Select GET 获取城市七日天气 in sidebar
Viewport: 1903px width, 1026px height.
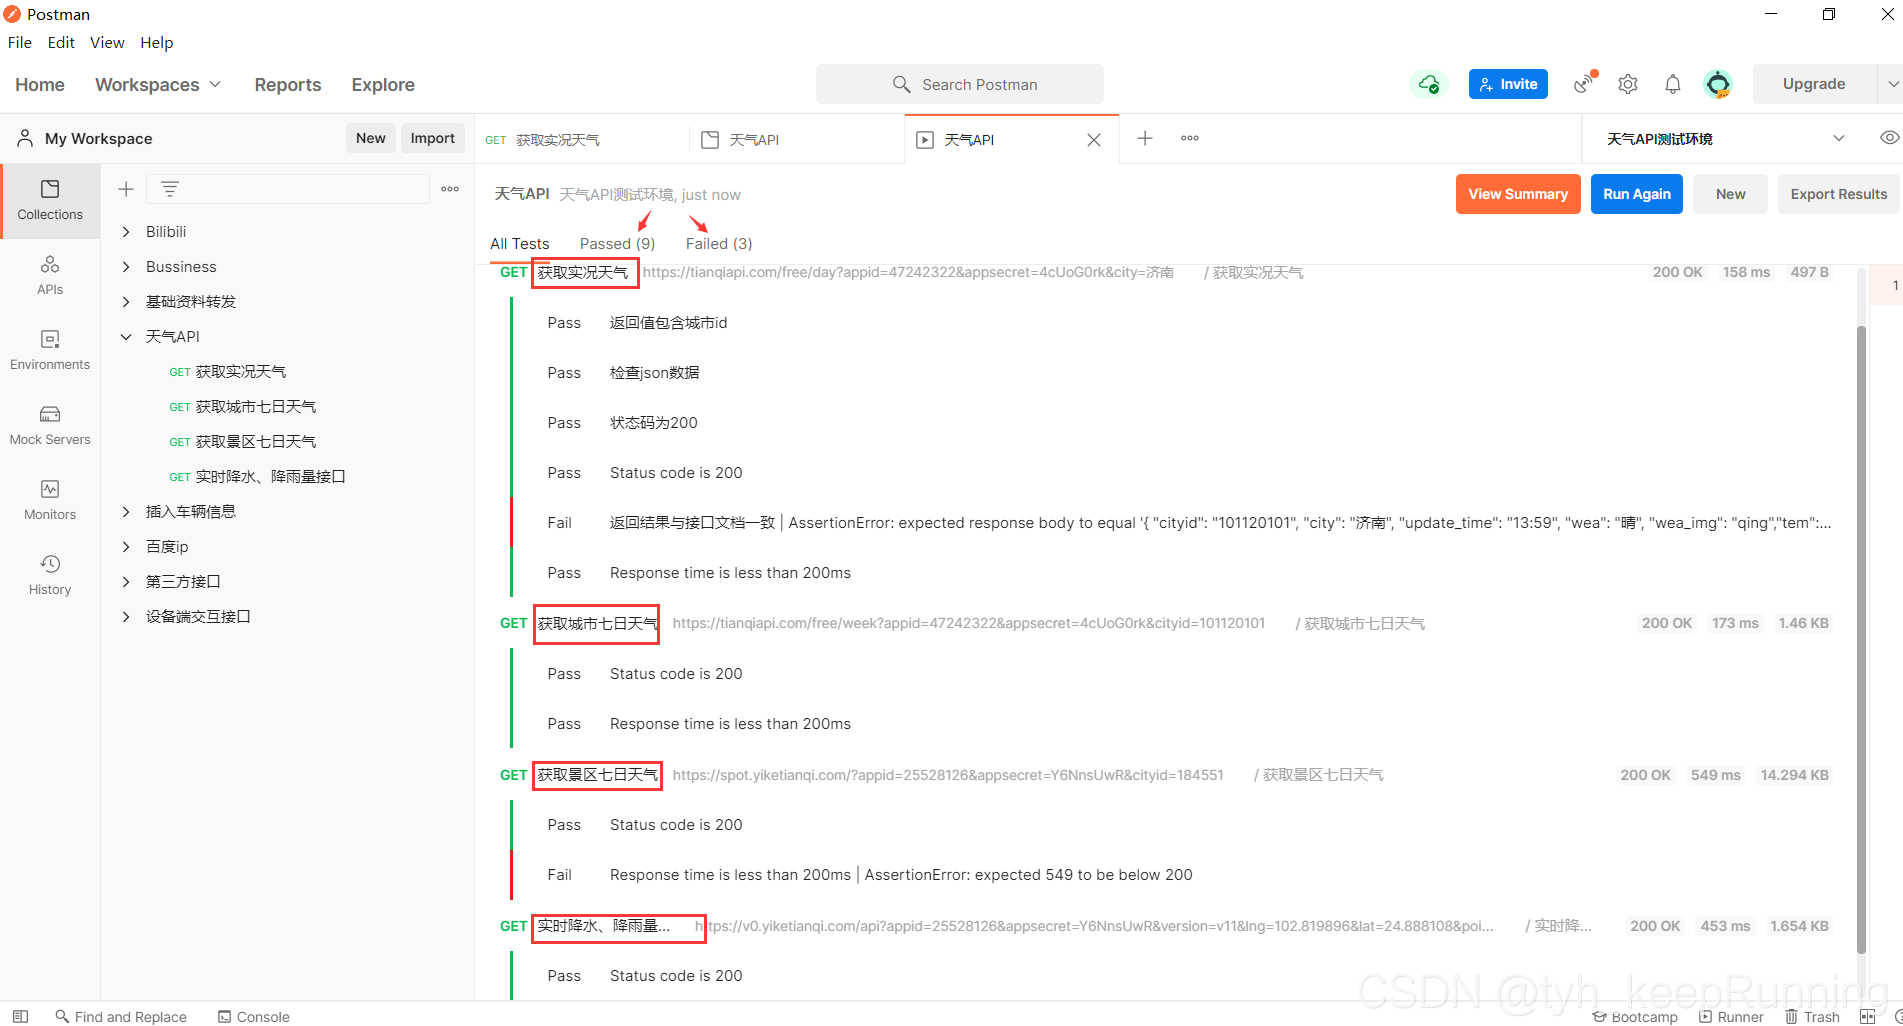(243, 406)
